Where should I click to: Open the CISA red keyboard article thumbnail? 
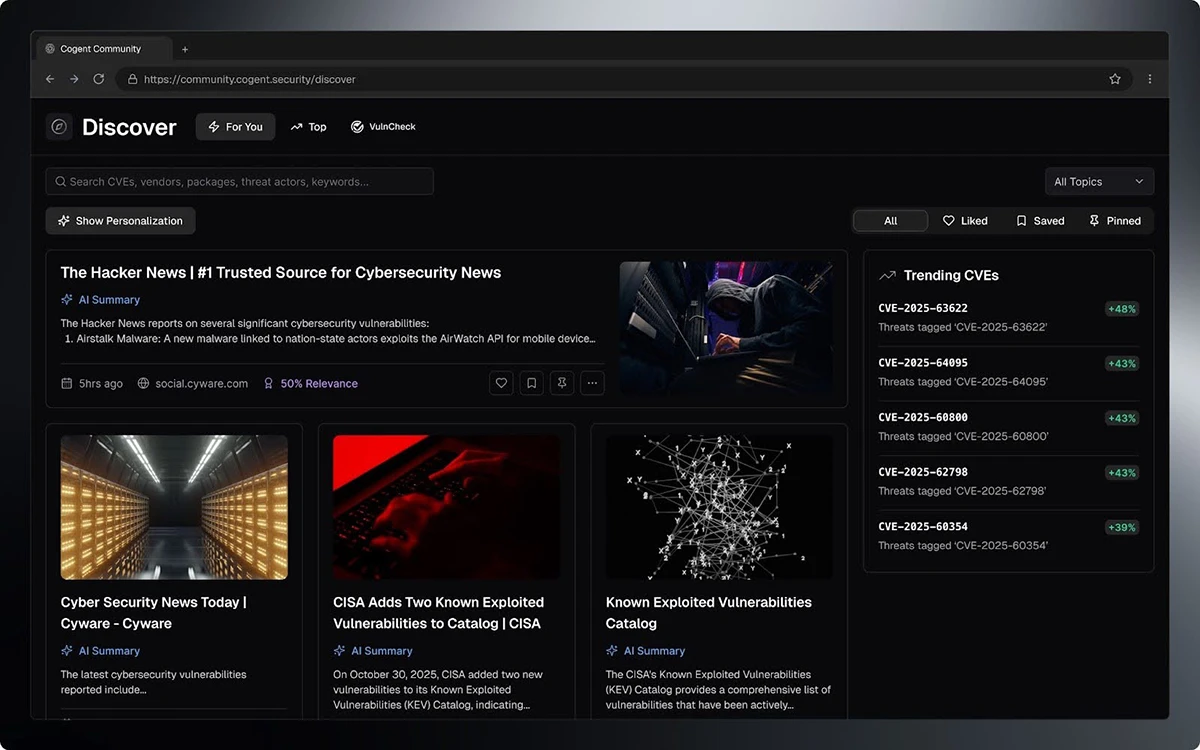click(446, 507)
